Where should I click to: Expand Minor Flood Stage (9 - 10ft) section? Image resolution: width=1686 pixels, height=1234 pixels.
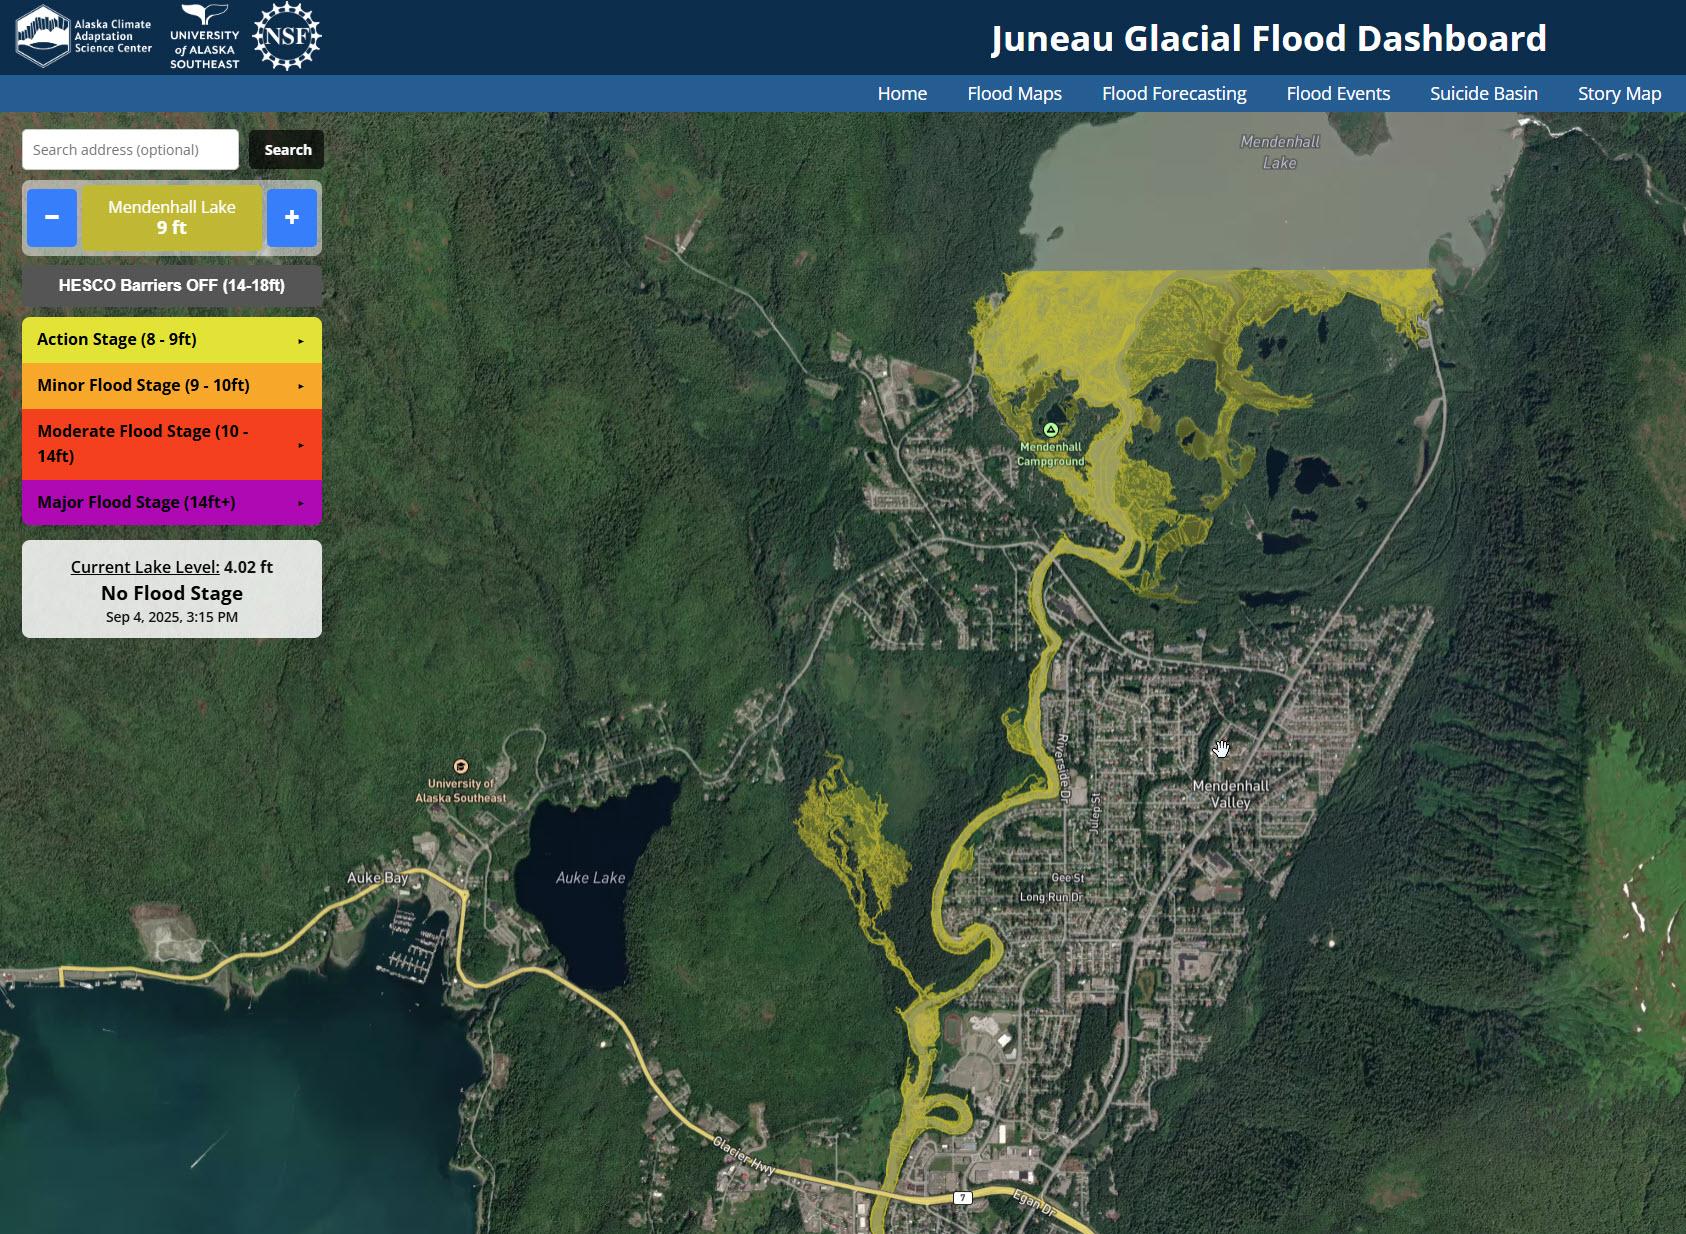[172, 386]
